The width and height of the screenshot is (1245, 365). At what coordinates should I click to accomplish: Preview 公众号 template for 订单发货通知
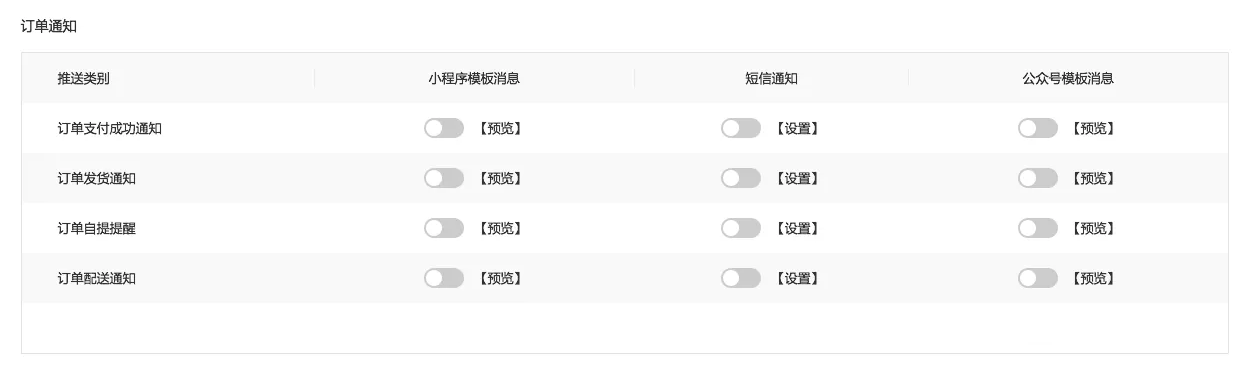point(1094,178)
